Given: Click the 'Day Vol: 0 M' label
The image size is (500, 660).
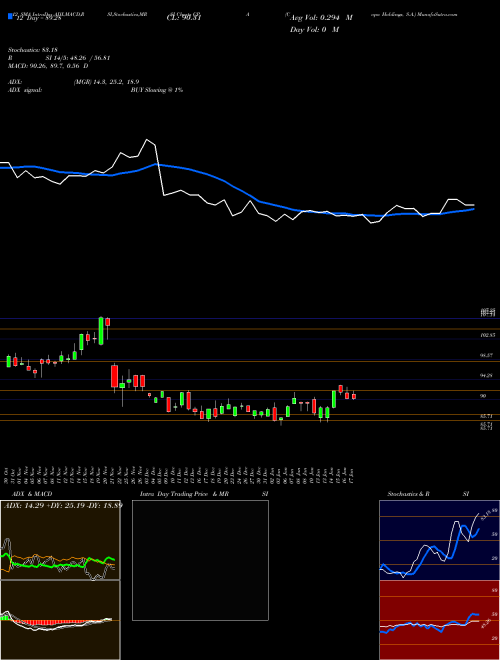Looking at the screenshot, I should pyautogui.click(x=314, y=30).
